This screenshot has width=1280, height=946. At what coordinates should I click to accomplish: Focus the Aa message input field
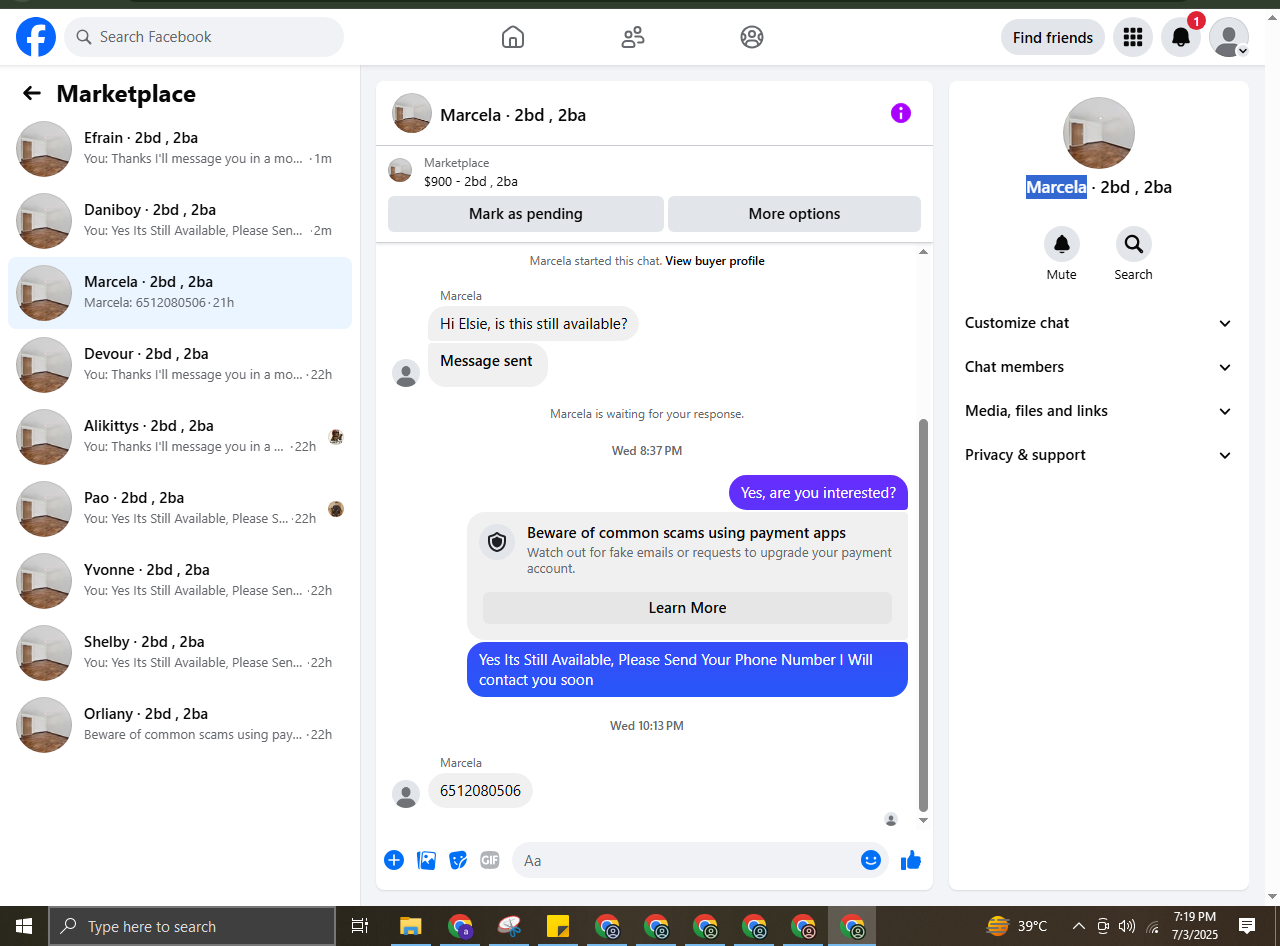(700, 860)
